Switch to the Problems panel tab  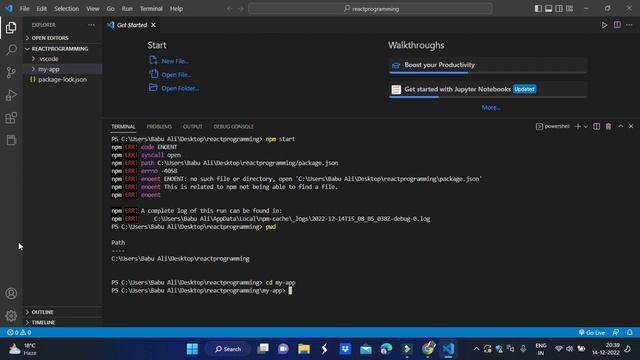click(159, 127)
